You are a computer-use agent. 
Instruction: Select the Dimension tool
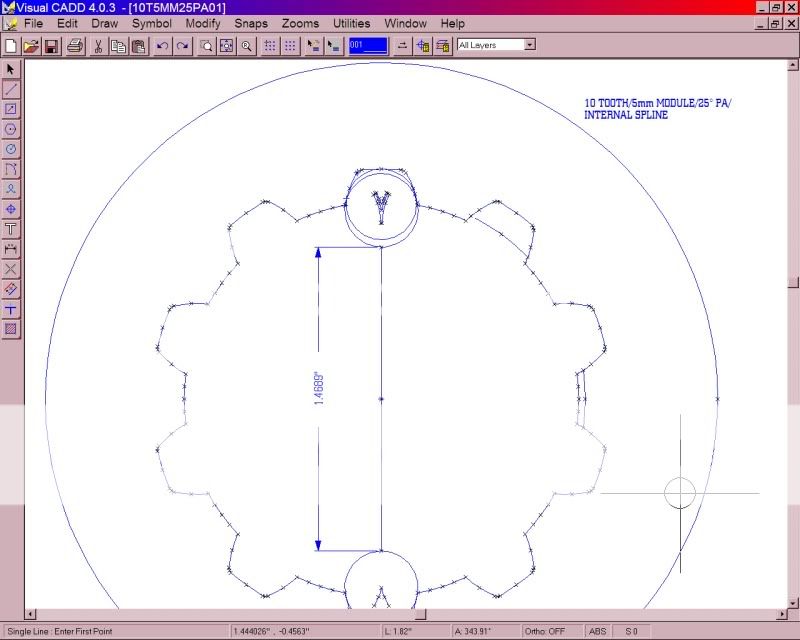point(11,249)
